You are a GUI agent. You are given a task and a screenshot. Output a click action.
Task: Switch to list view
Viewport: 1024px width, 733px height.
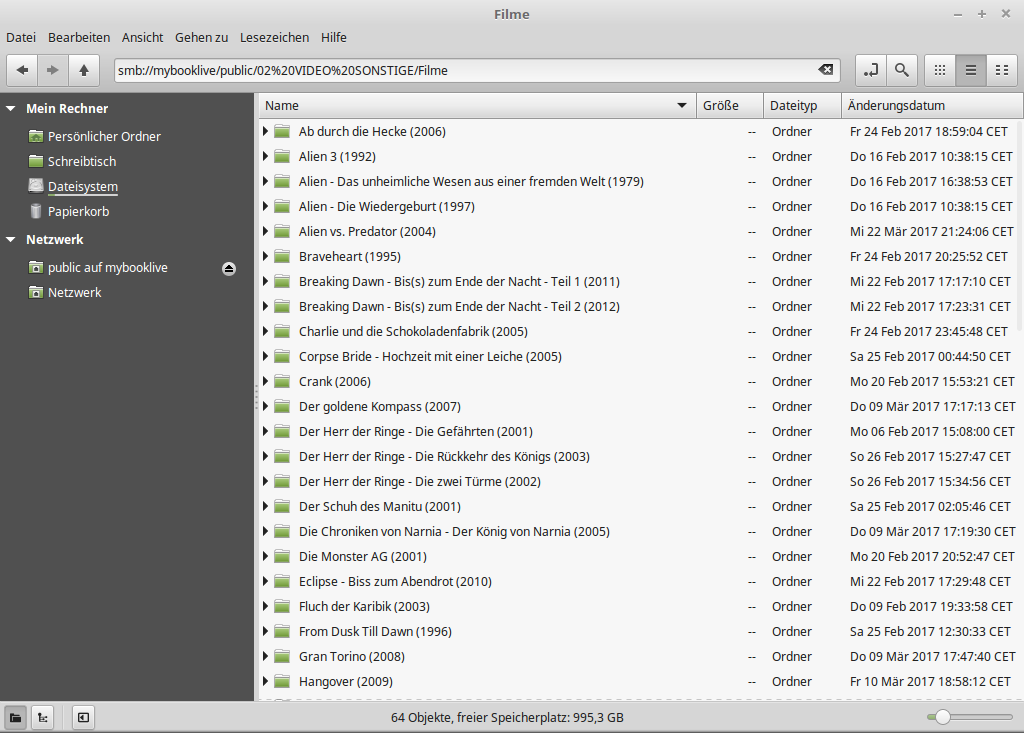tap(970, 70)
